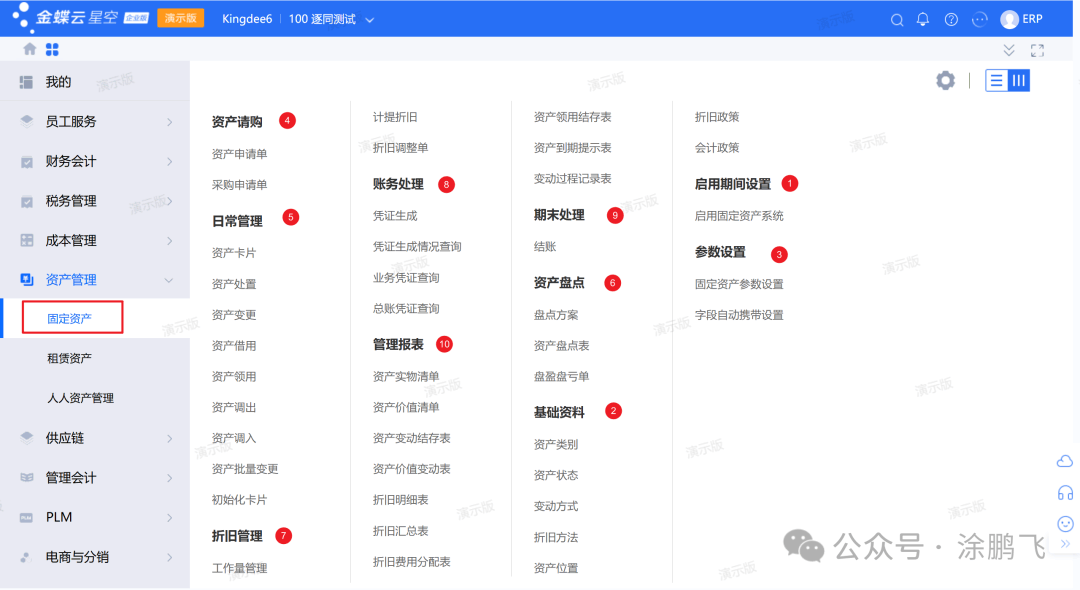Image resolution: width=1080 pixels, height=590 pixels.
Task: Click the ERP user avatar
Action: (x=1010, y=20)
